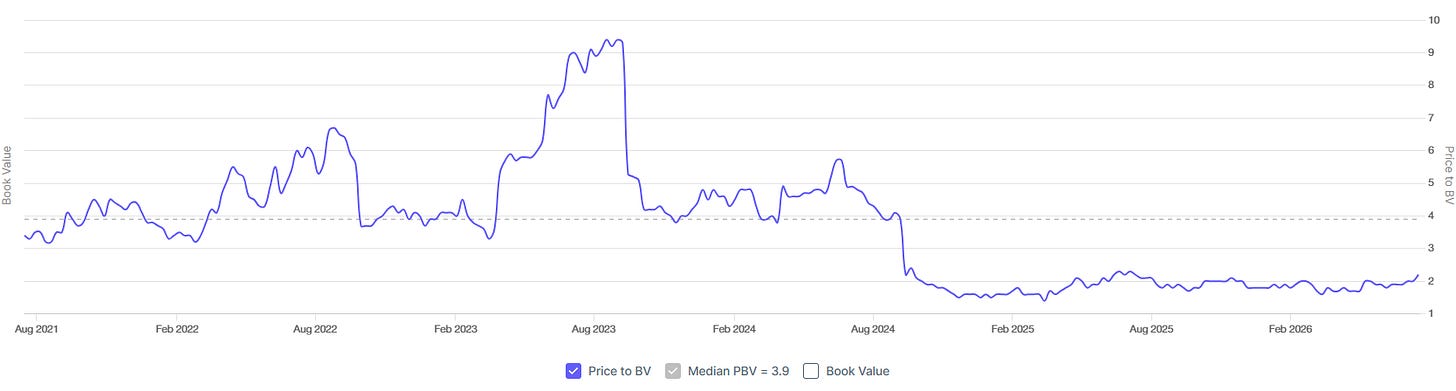Uncheck the Price to BV checkbox
Screen dimensions: 1456x391
(573, 371)
